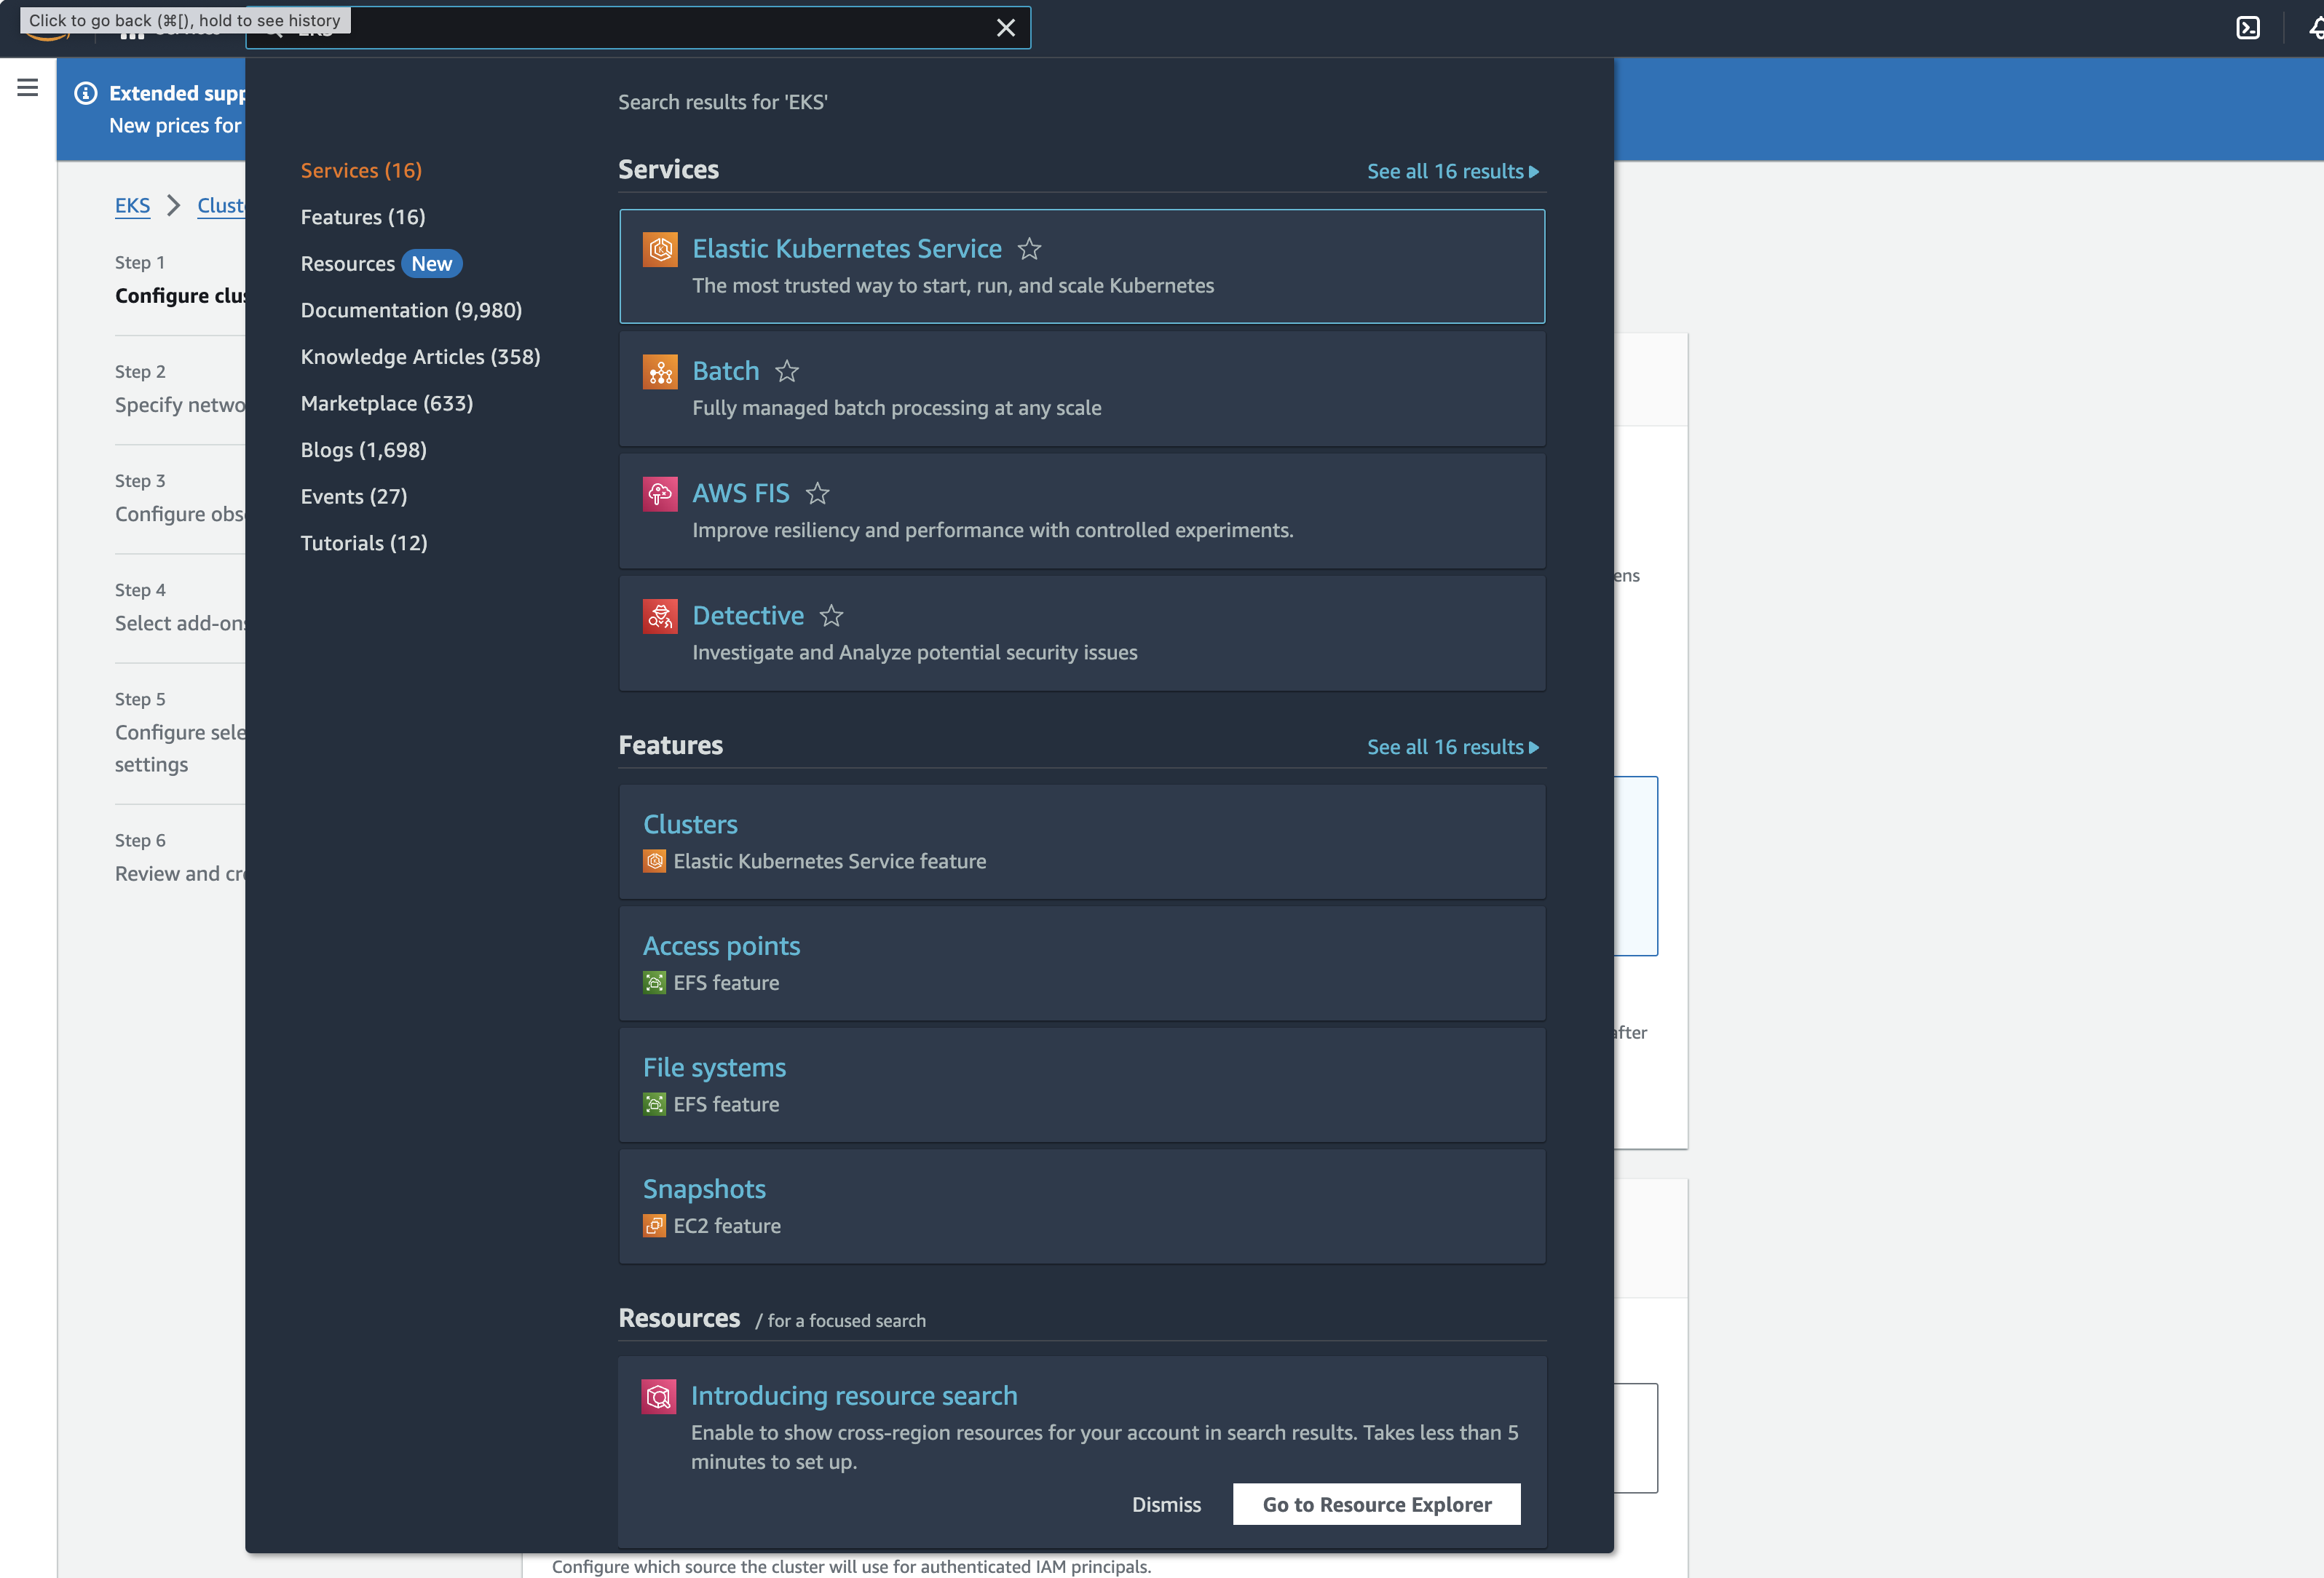Screen dimensions: 2324x1578
Task: Click the resource search introduction icon
Action: [659, 1396]
